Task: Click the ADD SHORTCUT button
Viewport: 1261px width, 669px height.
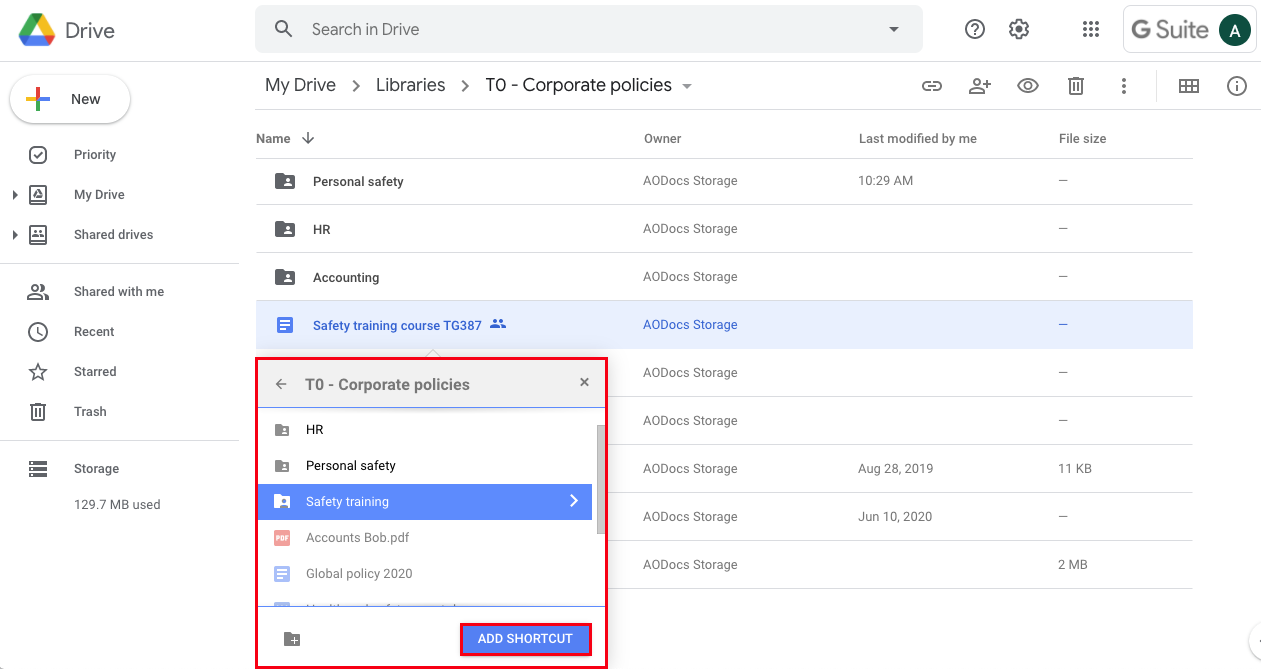Action: (525, 639)
